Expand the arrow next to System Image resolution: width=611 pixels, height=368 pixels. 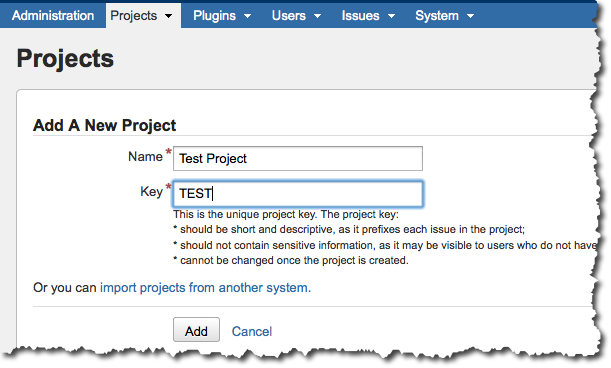pyautogui.click(x=471, y=16)
